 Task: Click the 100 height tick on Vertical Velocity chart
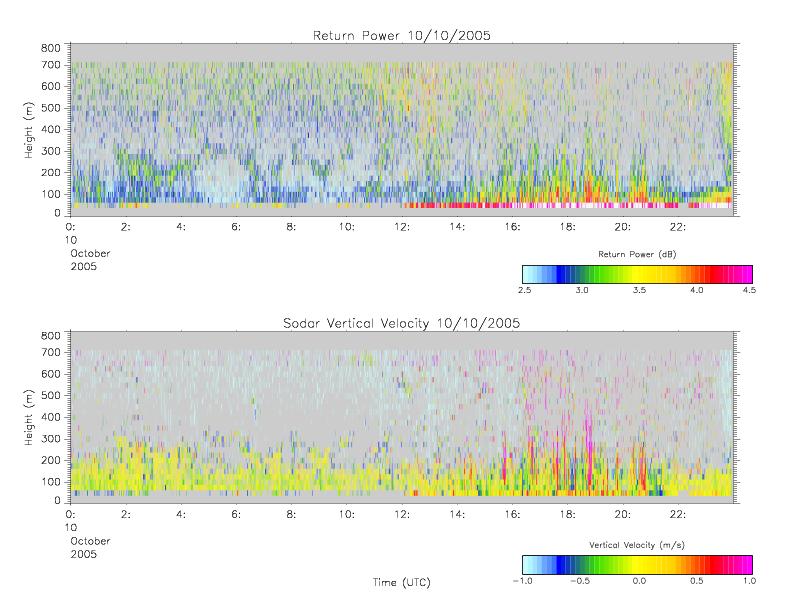[x=50, y=482]
